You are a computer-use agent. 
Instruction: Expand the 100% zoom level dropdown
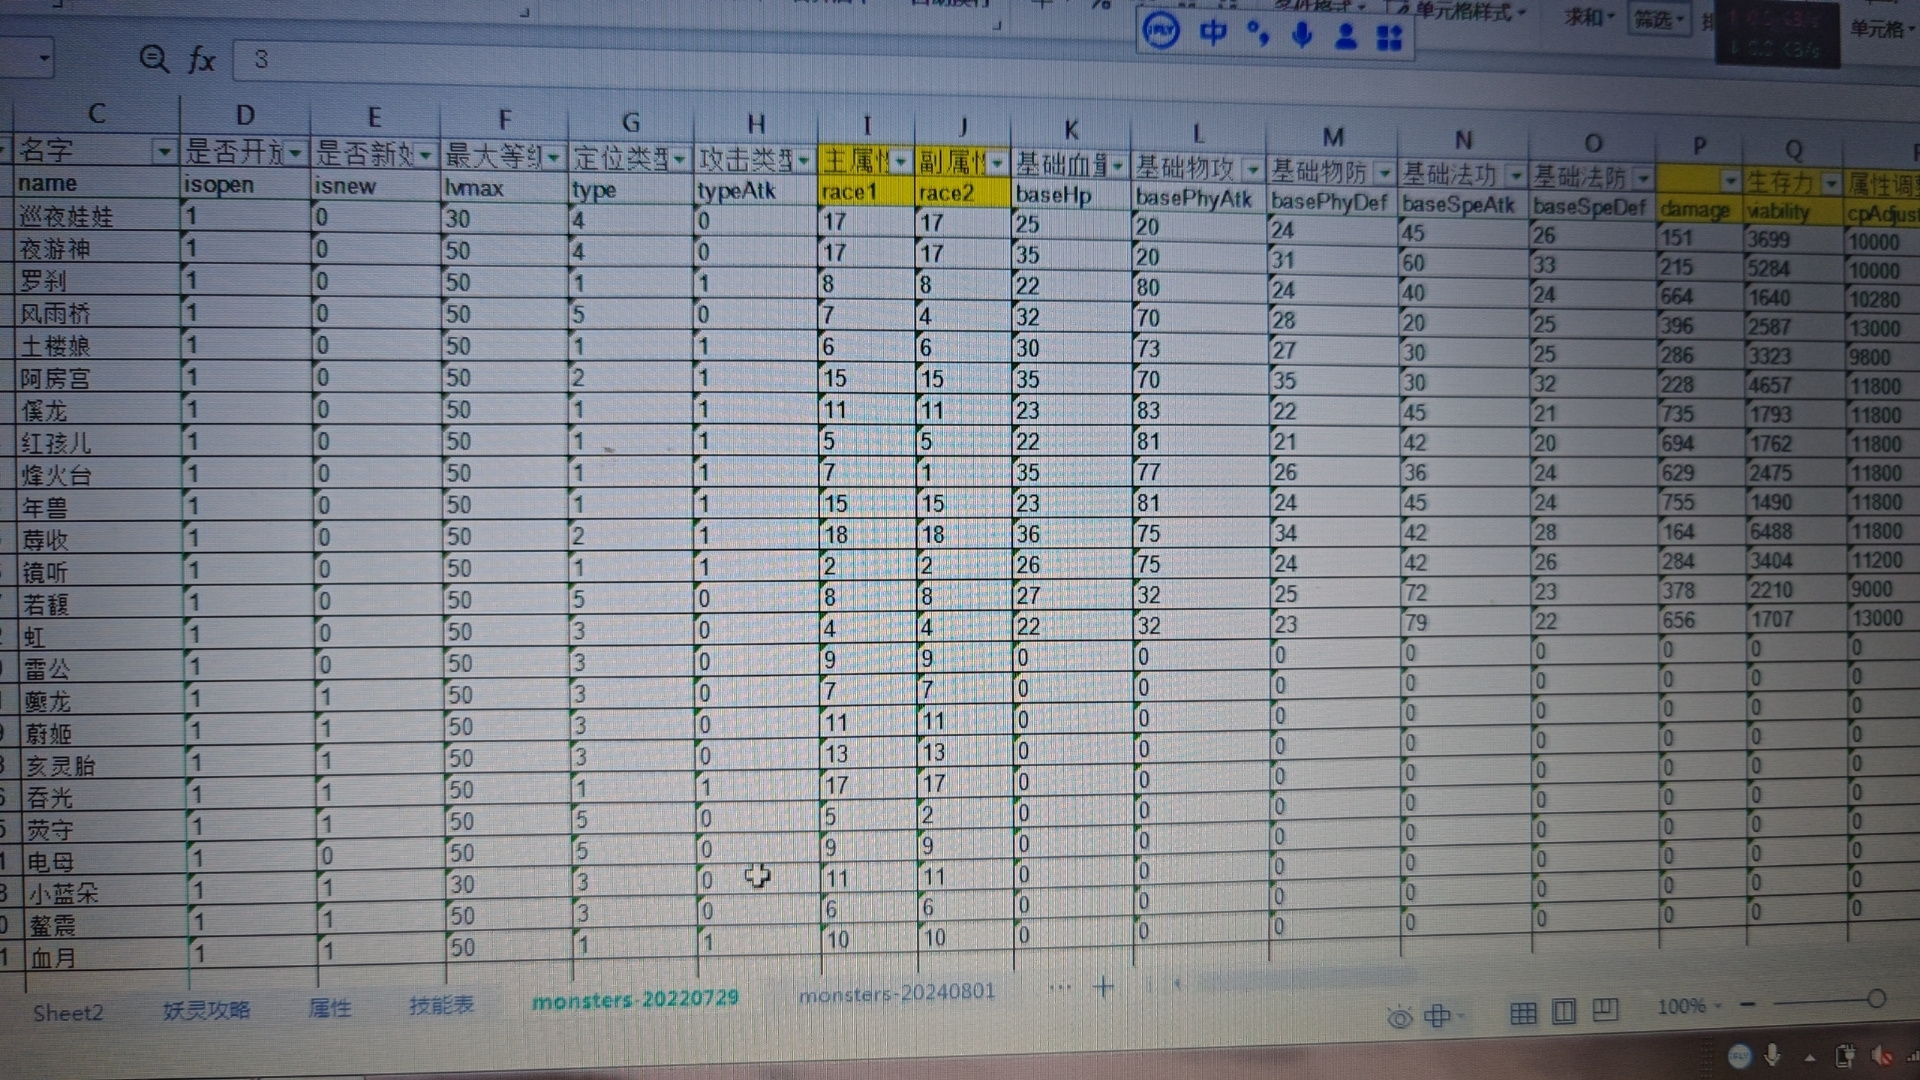pyautogui.click(x=1689, y=1006)
